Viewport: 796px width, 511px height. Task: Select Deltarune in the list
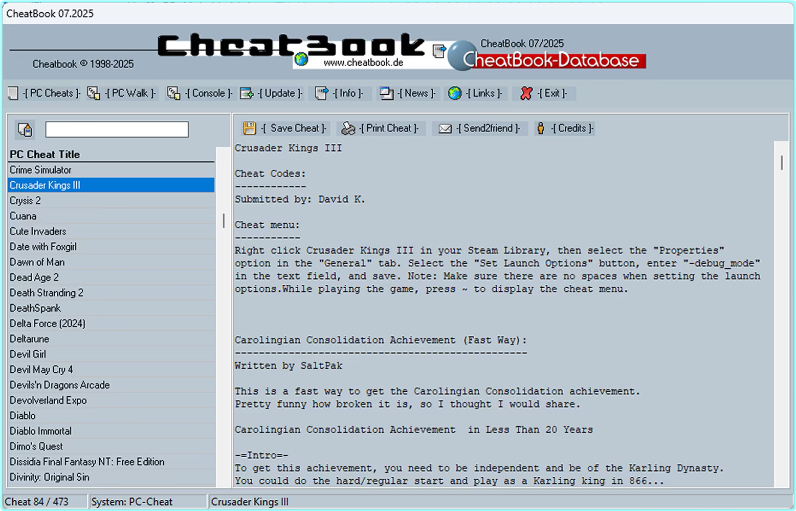point(112,339)
